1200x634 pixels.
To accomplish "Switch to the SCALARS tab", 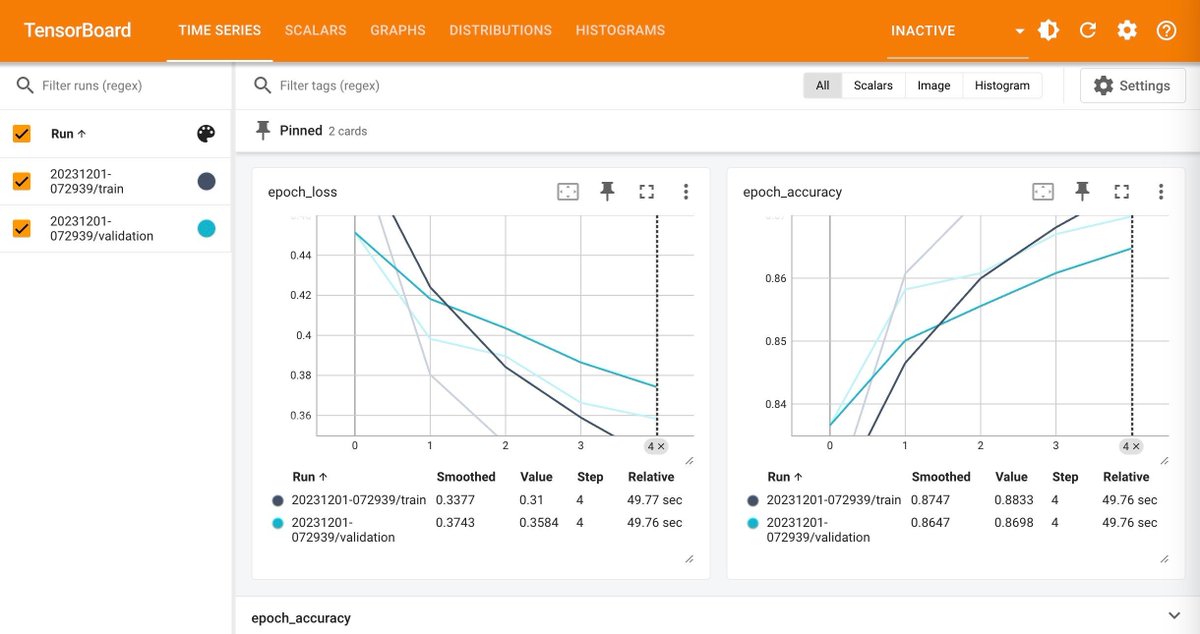I will pos(315,30).
